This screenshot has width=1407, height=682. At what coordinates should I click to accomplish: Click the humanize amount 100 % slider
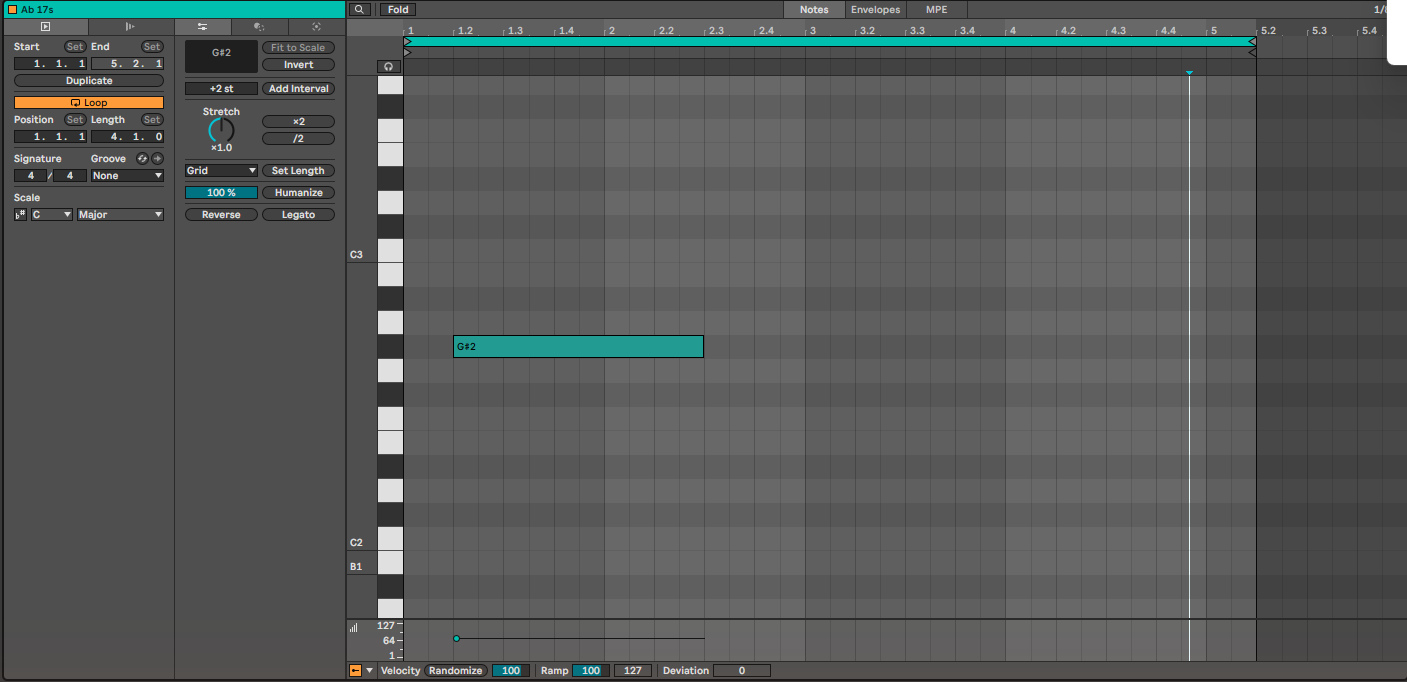(x=221, y=193)
